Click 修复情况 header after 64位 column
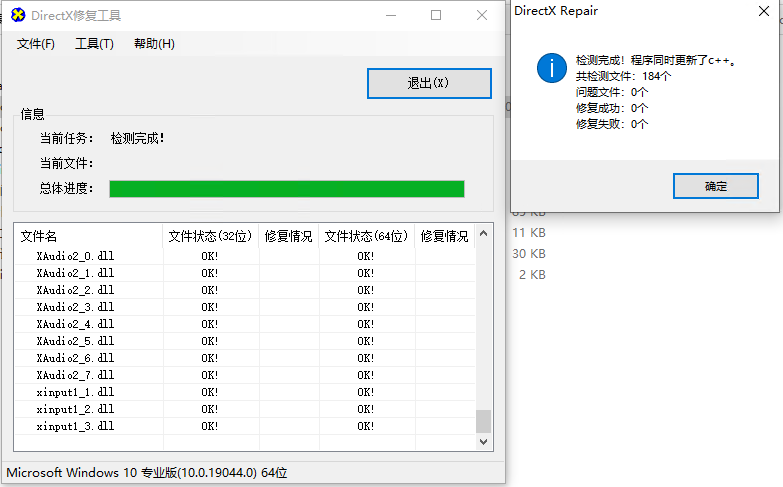Screen dimensions: 783x487 [x=444, y=236]
